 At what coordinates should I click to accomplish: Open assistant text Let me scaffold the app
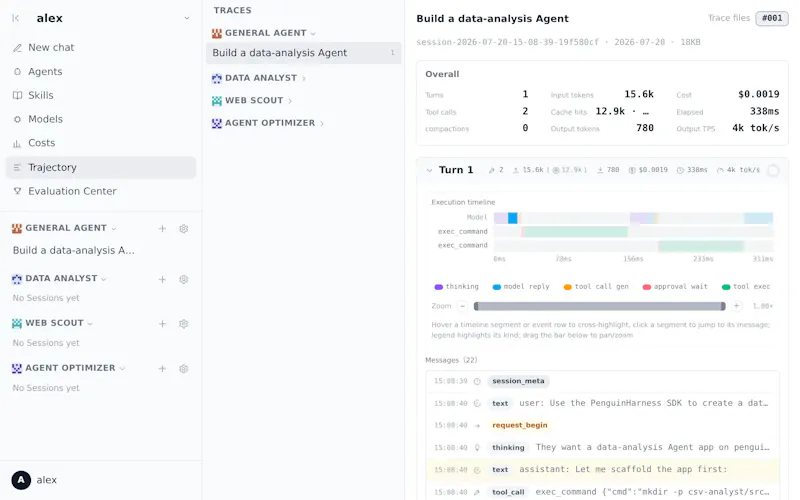pos(603,470)
